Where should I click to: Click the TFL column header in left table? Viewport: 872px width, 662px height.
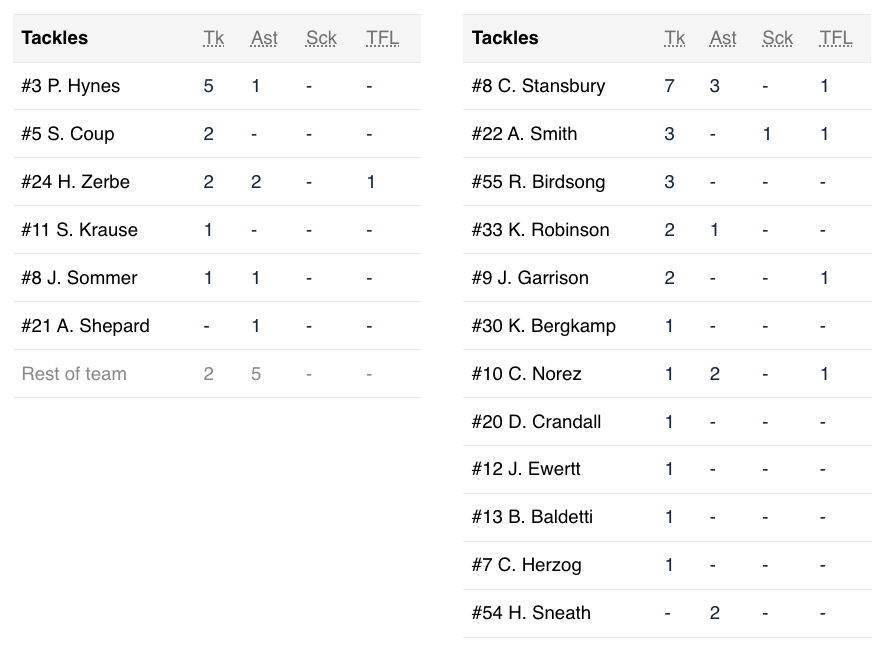point(382,38)
